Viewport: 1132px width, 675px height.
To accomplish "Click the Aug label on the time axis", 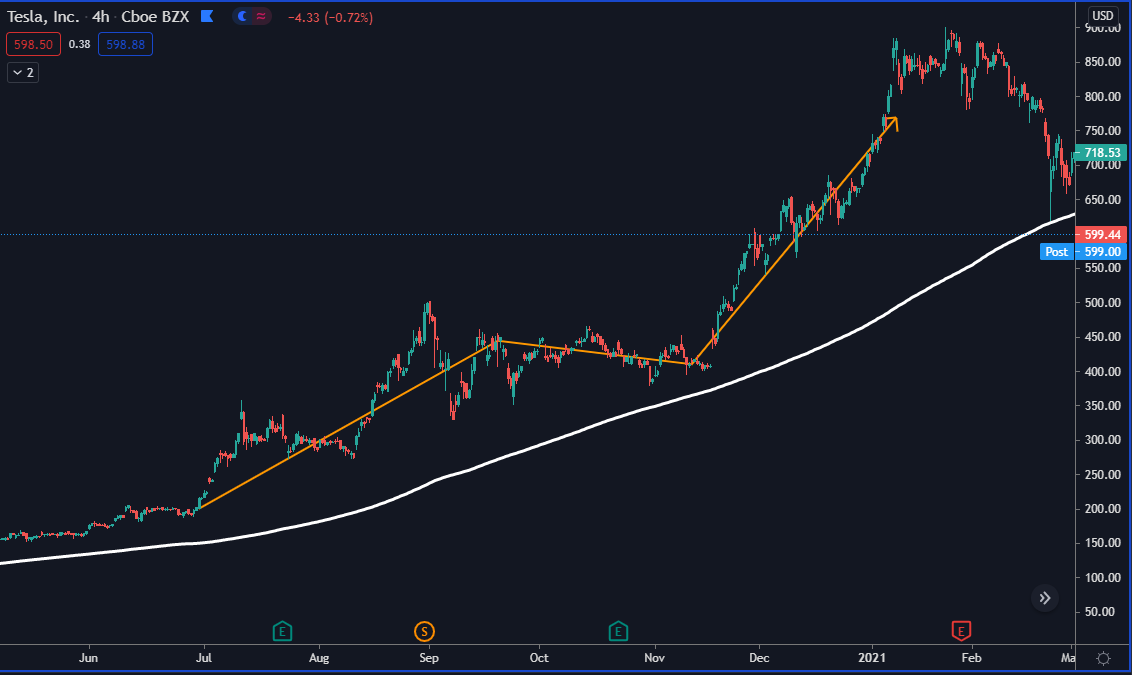I will pos(318,658).
